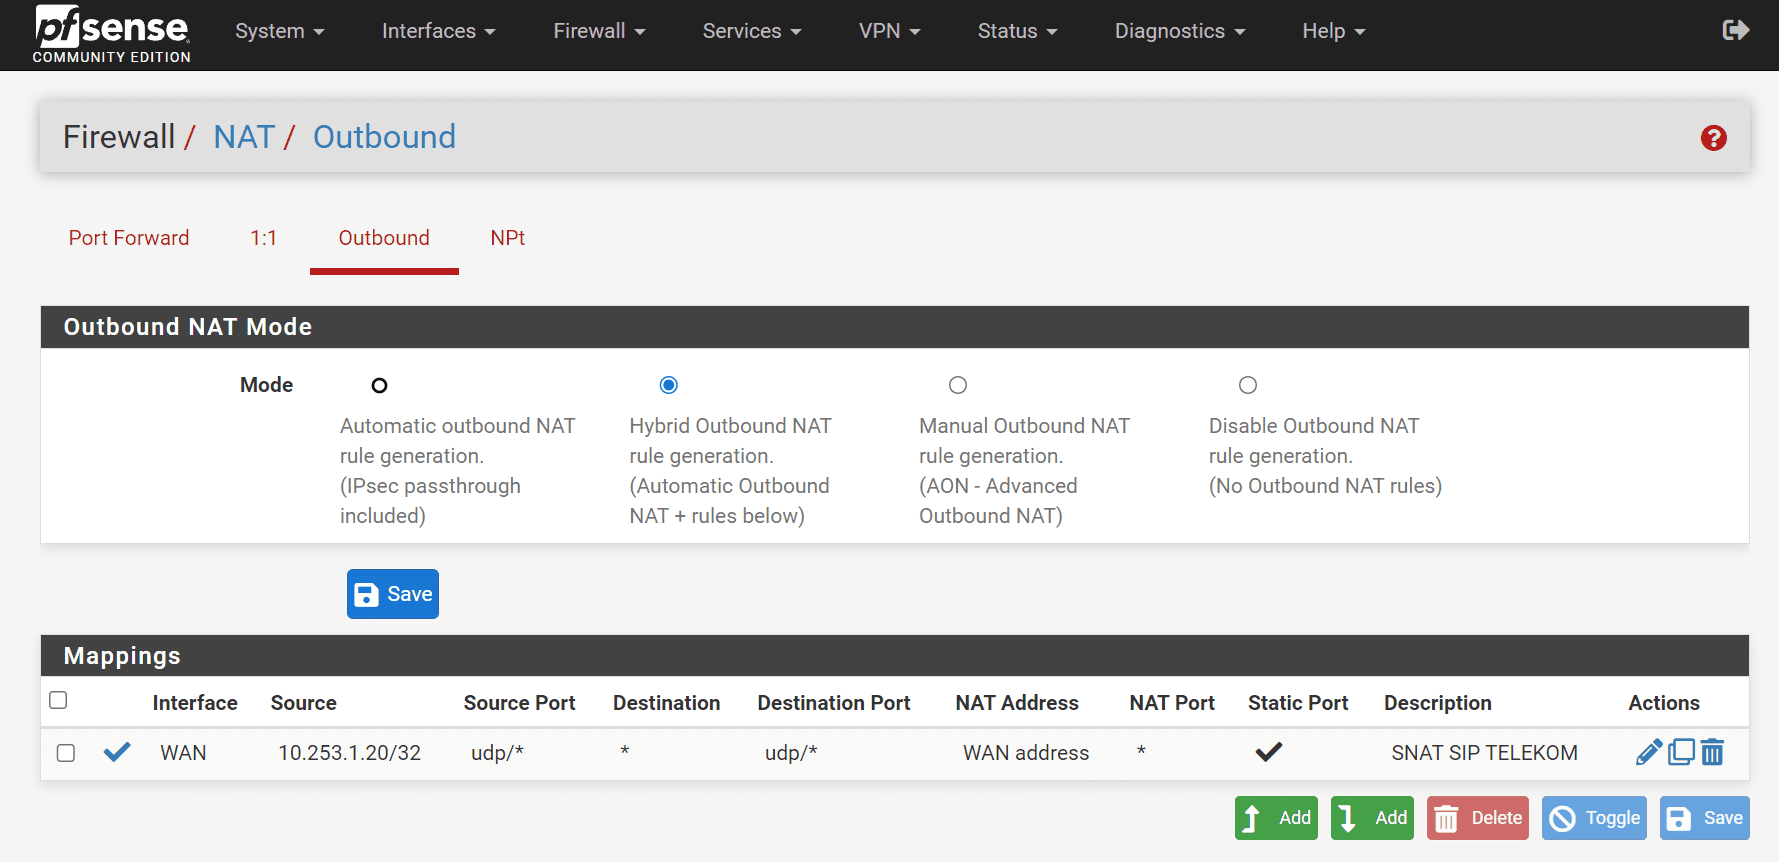Viewport: 1779px width, 862px height.
Task: Open the Help dropdown menu
Action: tap(1334, 31)
